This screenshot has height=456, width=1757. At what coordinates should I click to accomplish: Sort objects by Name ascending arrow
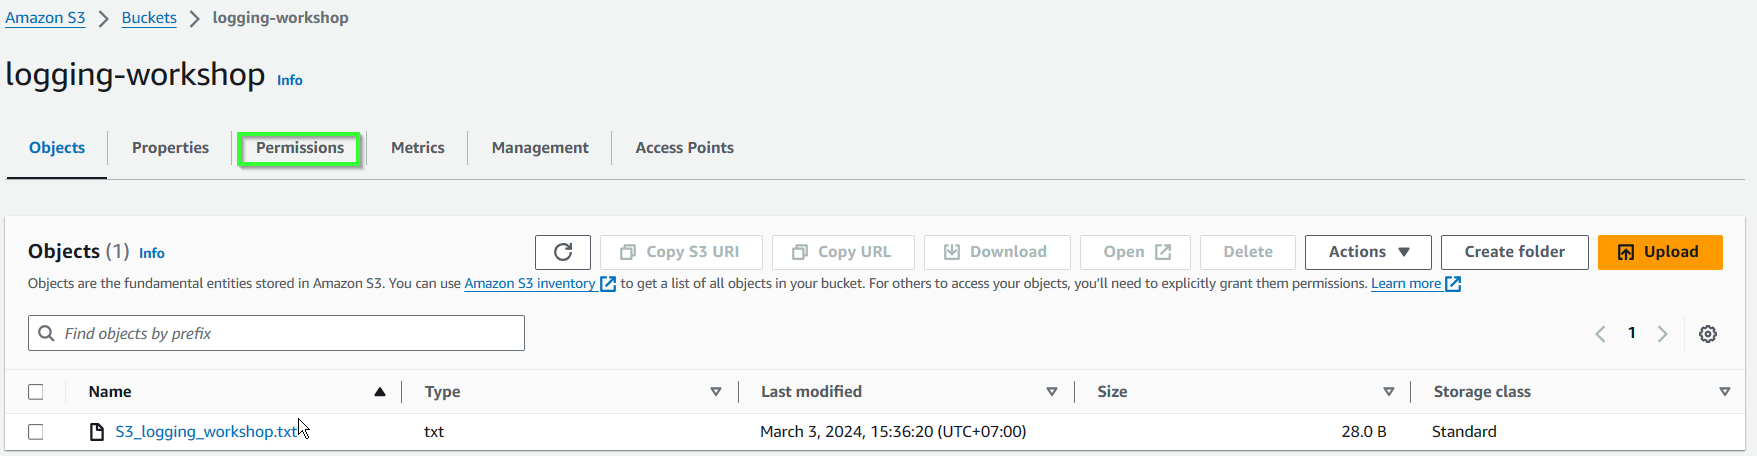click(x=380, y=392)
